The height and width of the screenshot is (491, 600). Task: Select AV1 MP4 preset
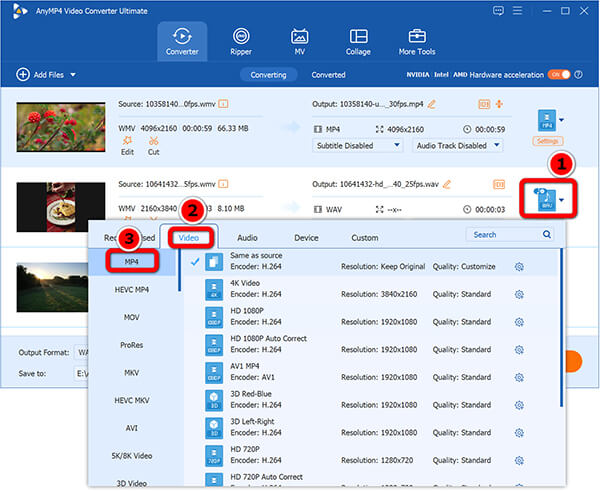point(371,372)
